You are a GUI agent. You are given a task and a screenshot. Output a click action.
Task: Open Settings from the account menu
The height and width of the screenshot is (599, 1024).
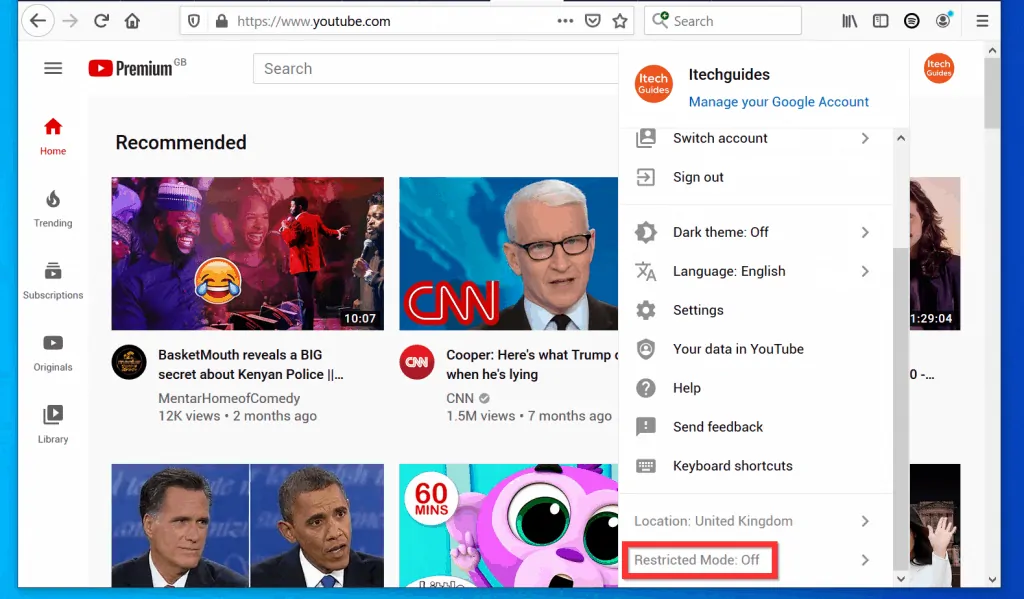(x=755, y=310)
